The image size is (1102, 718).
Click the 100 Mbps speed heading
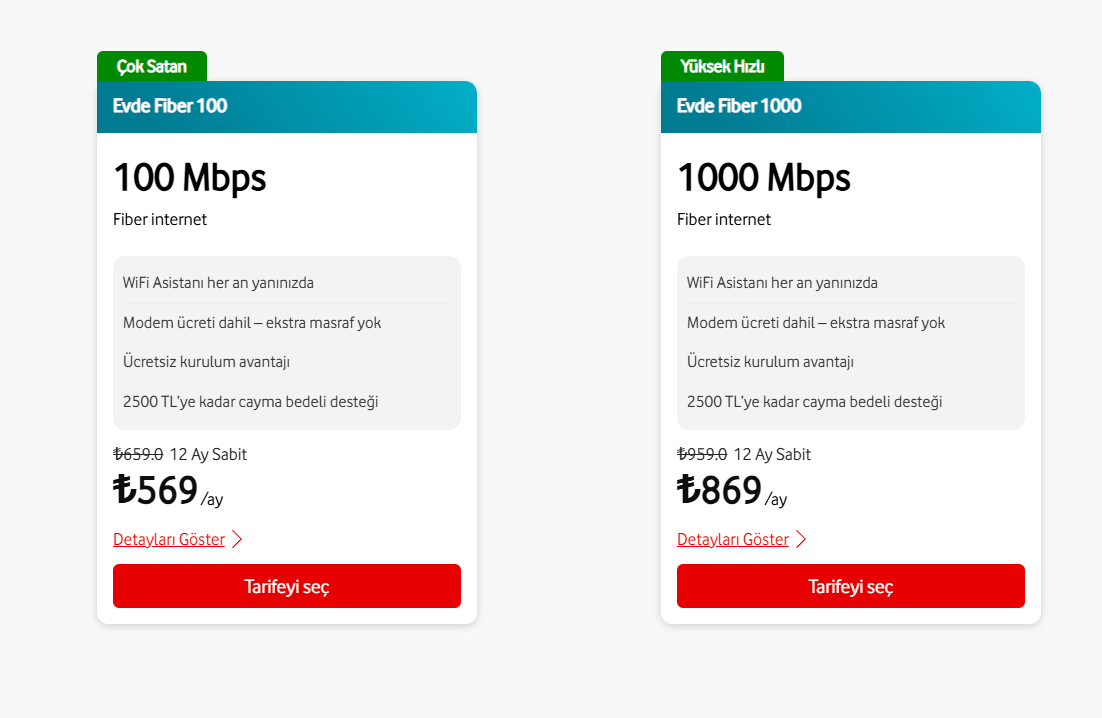190,178
